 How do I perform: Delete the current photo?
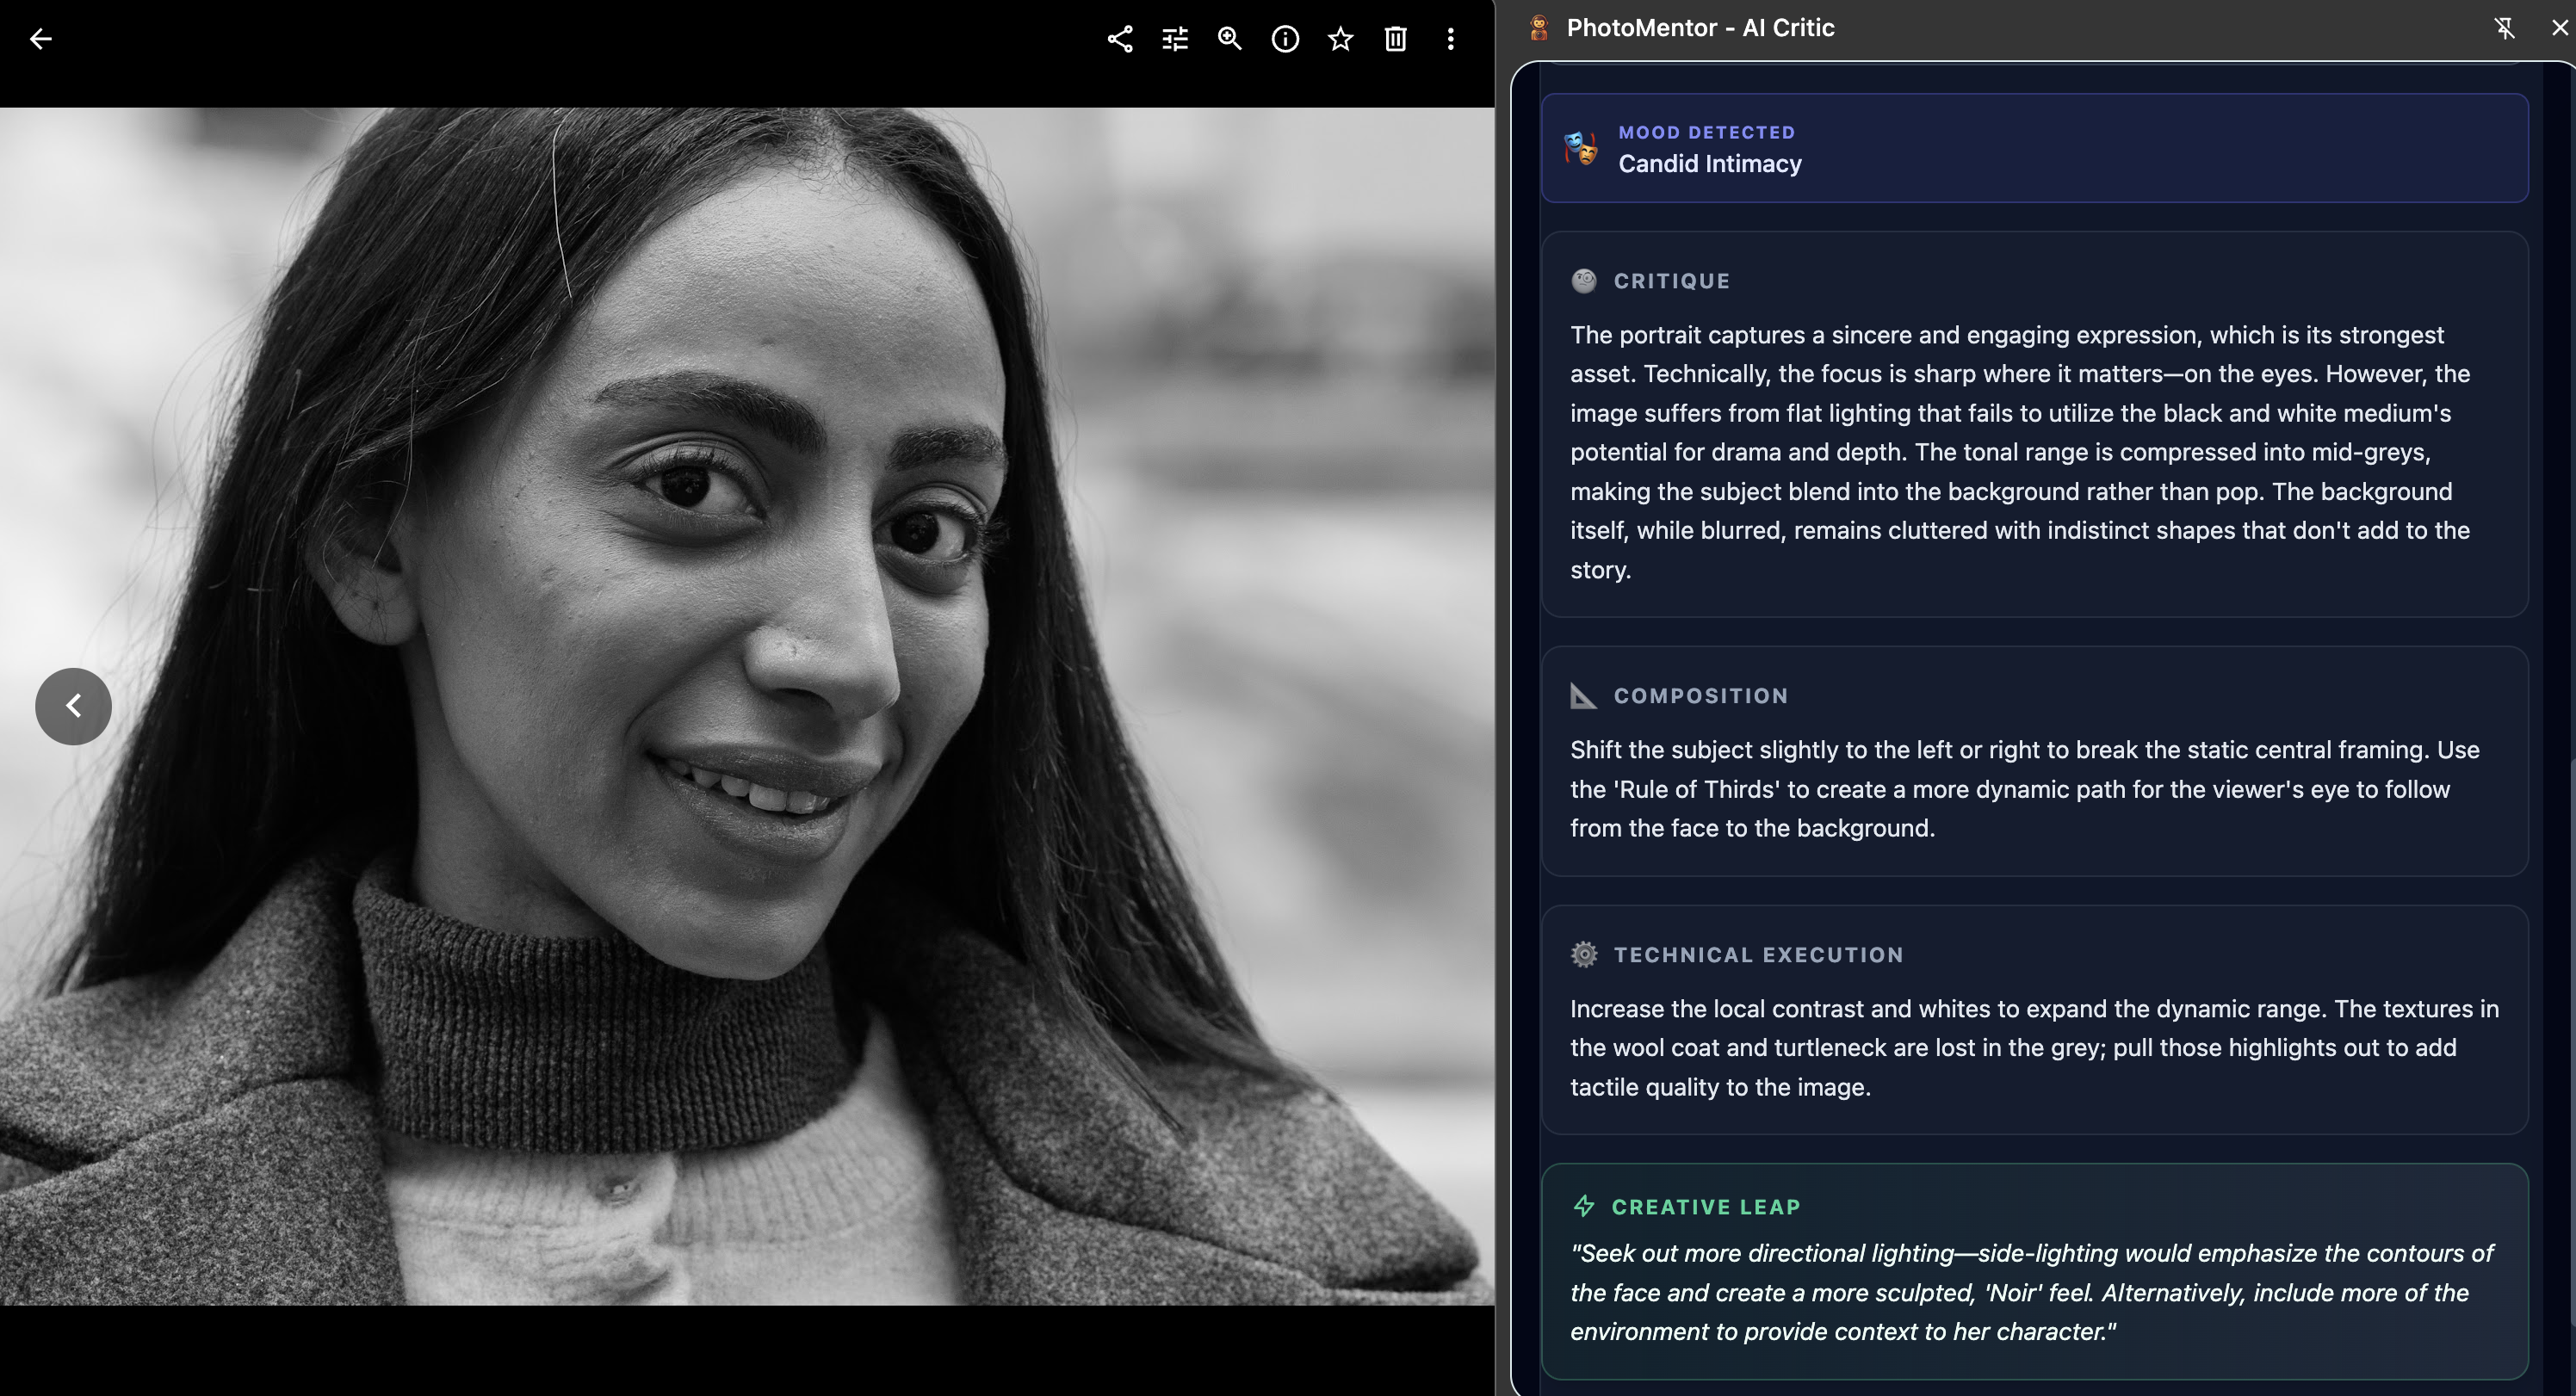(x=1395, y=39)
